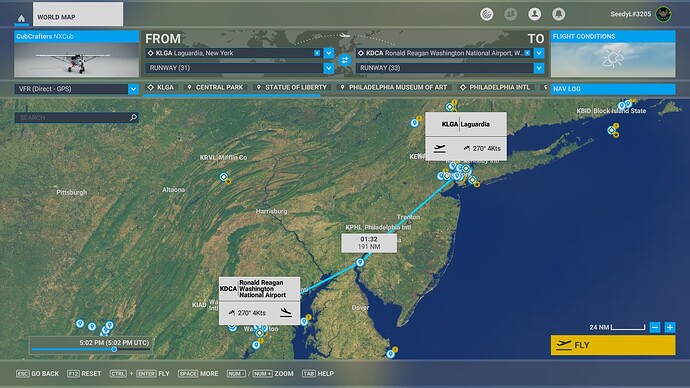The image size is (690, 388).
Task: Select the PHILADELPHIA MUSEUM OF ART waypoint
Action: (393, 87)
